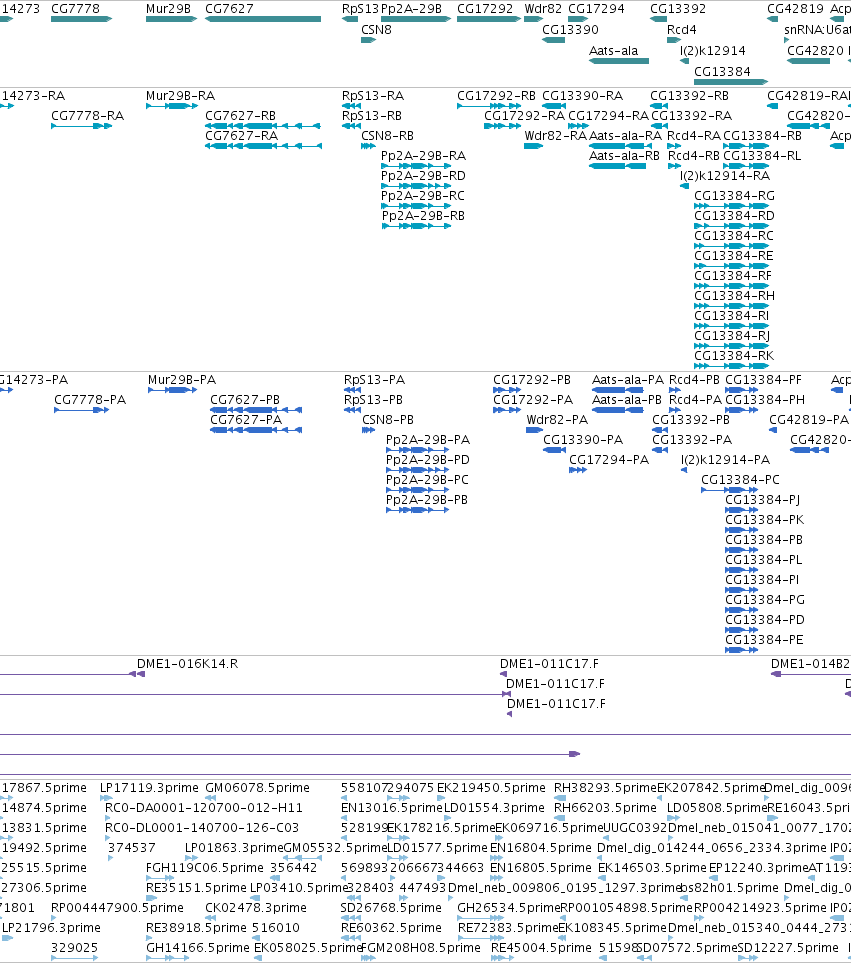Image resolution: width=851 pixels, height=963 pixels.
Task: Click the l(2)k12914-RA transcript label
Action: point(725,176)
